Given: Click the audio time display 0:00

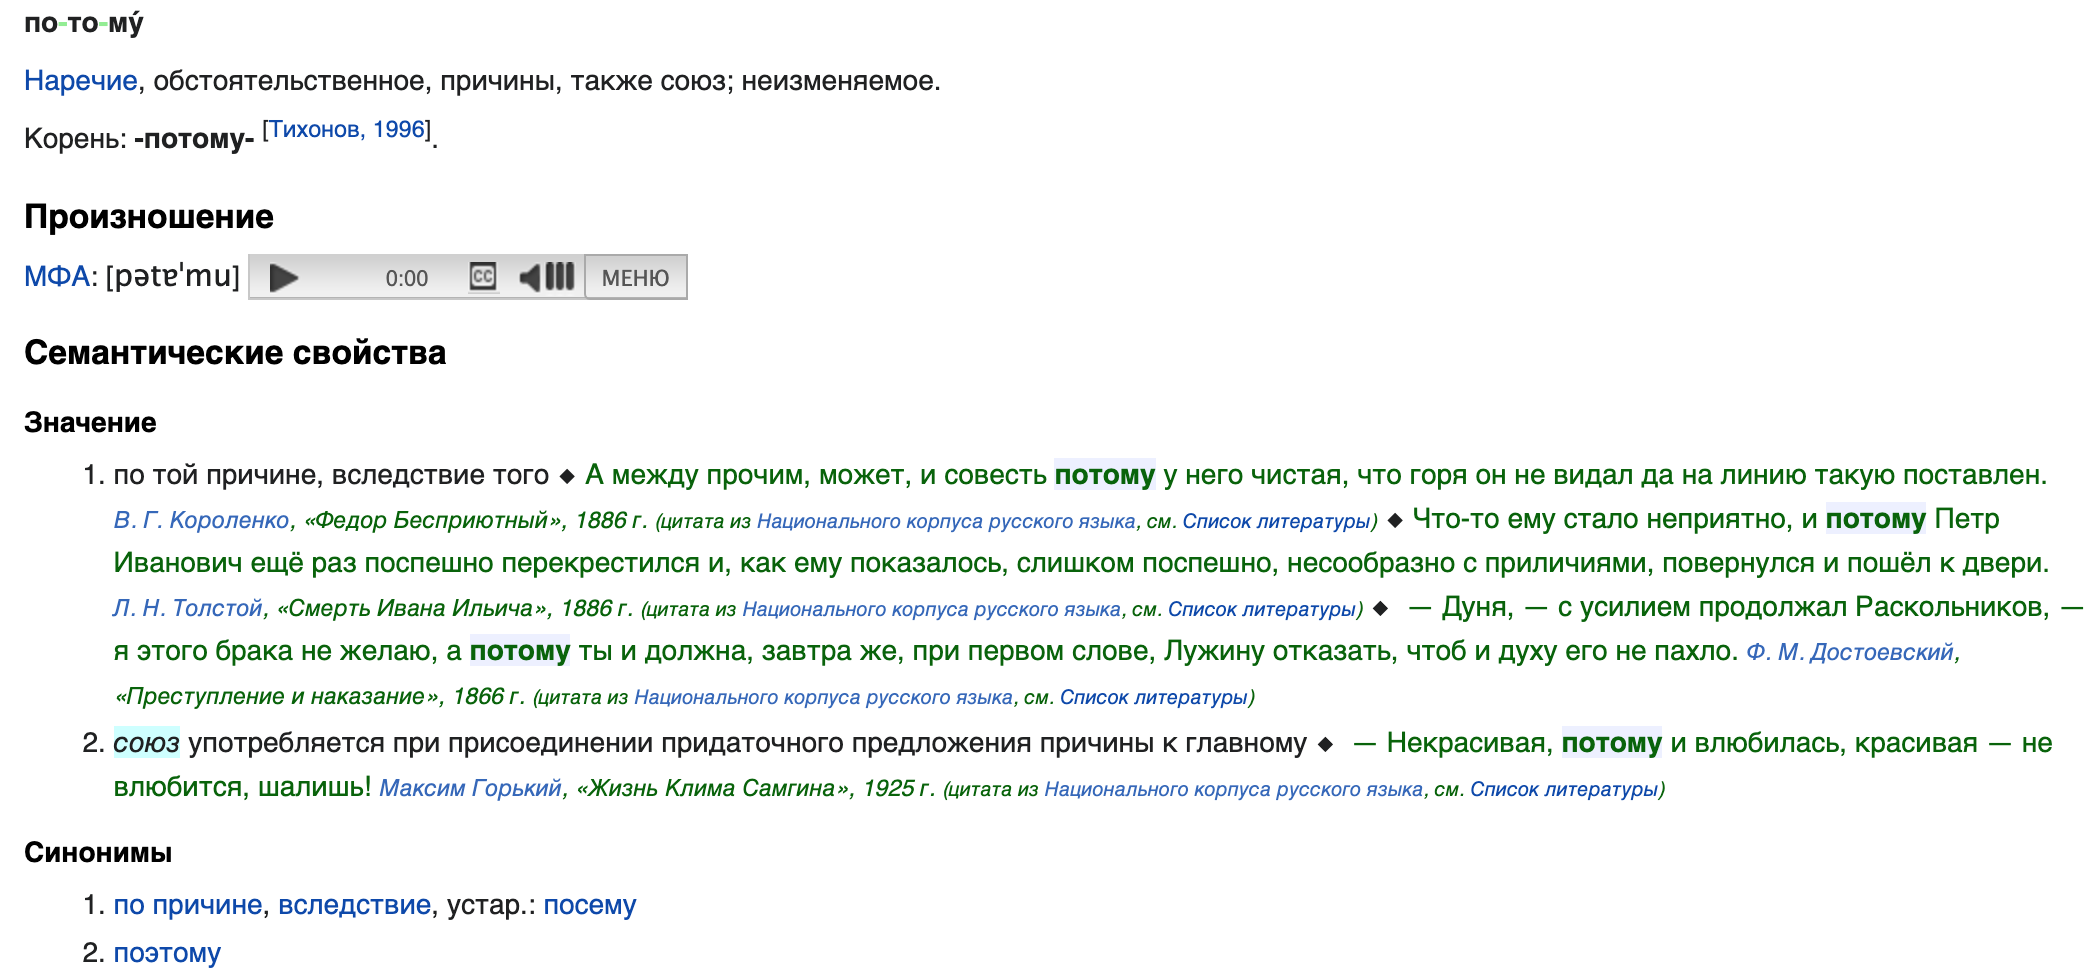Looking at the screenshot, I should coord(406,279).
